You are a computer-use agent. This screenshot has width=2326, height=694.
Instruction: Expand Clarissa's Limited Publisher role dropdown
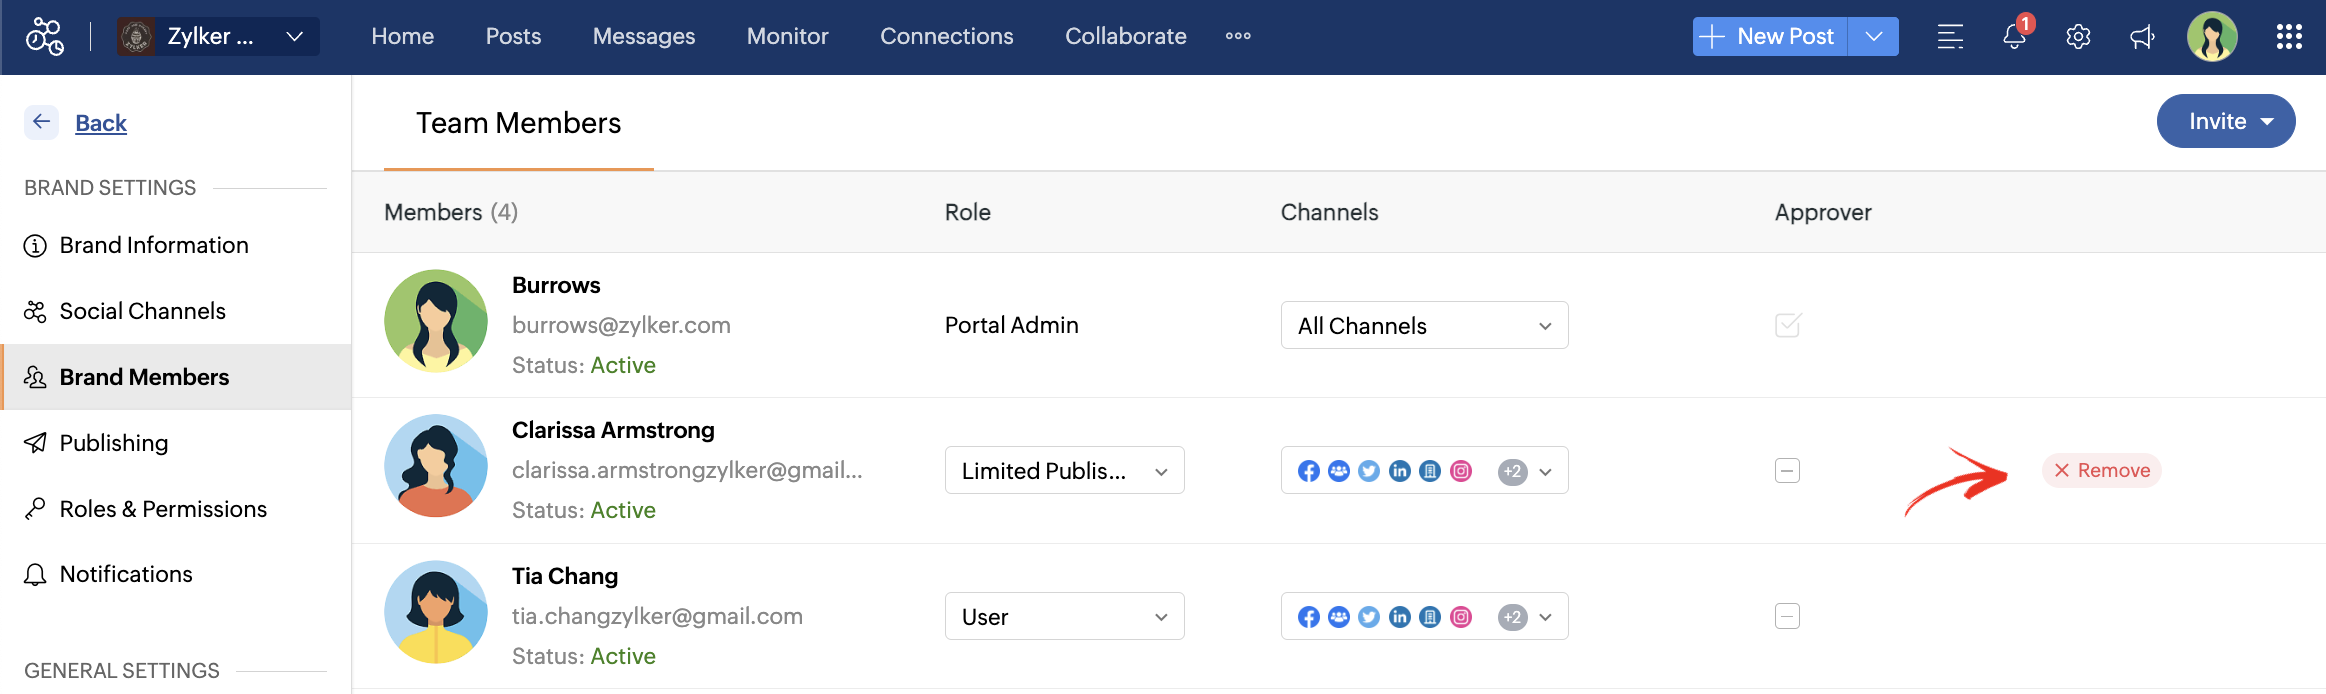pos(1064,470)
